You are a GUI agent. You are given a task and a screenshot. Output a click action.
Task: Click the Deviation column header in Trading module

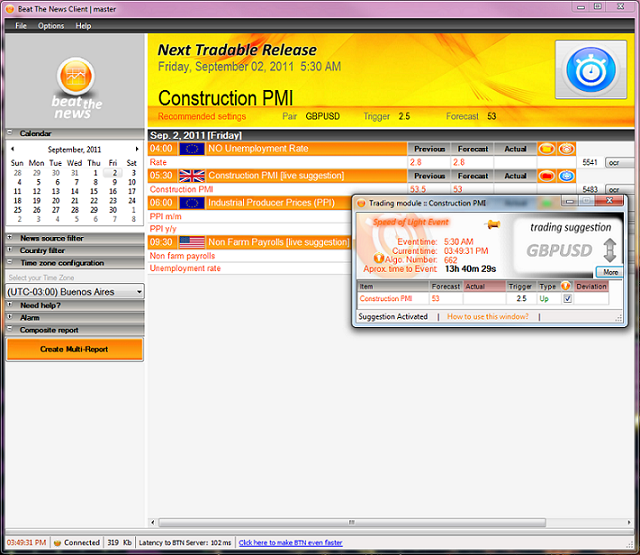click(591, 286)
